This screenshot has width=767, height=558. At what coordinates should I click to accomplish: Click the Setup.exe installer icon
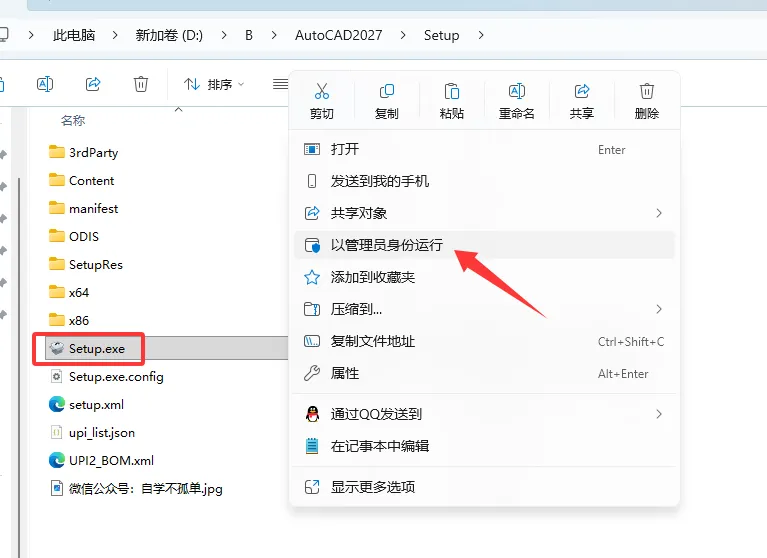(x=57, y=348)
